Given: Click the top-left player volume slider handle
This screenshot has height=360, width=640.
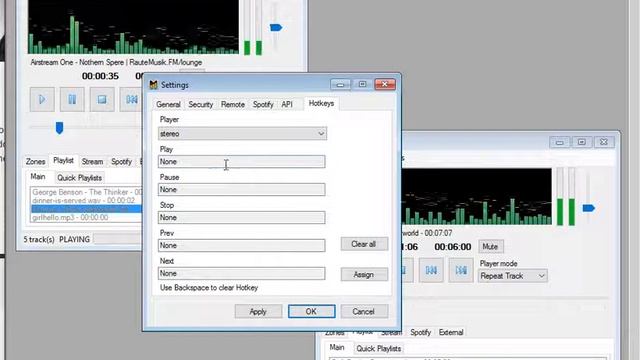Looking at the screenshot, I should click(x=276, y=28).
